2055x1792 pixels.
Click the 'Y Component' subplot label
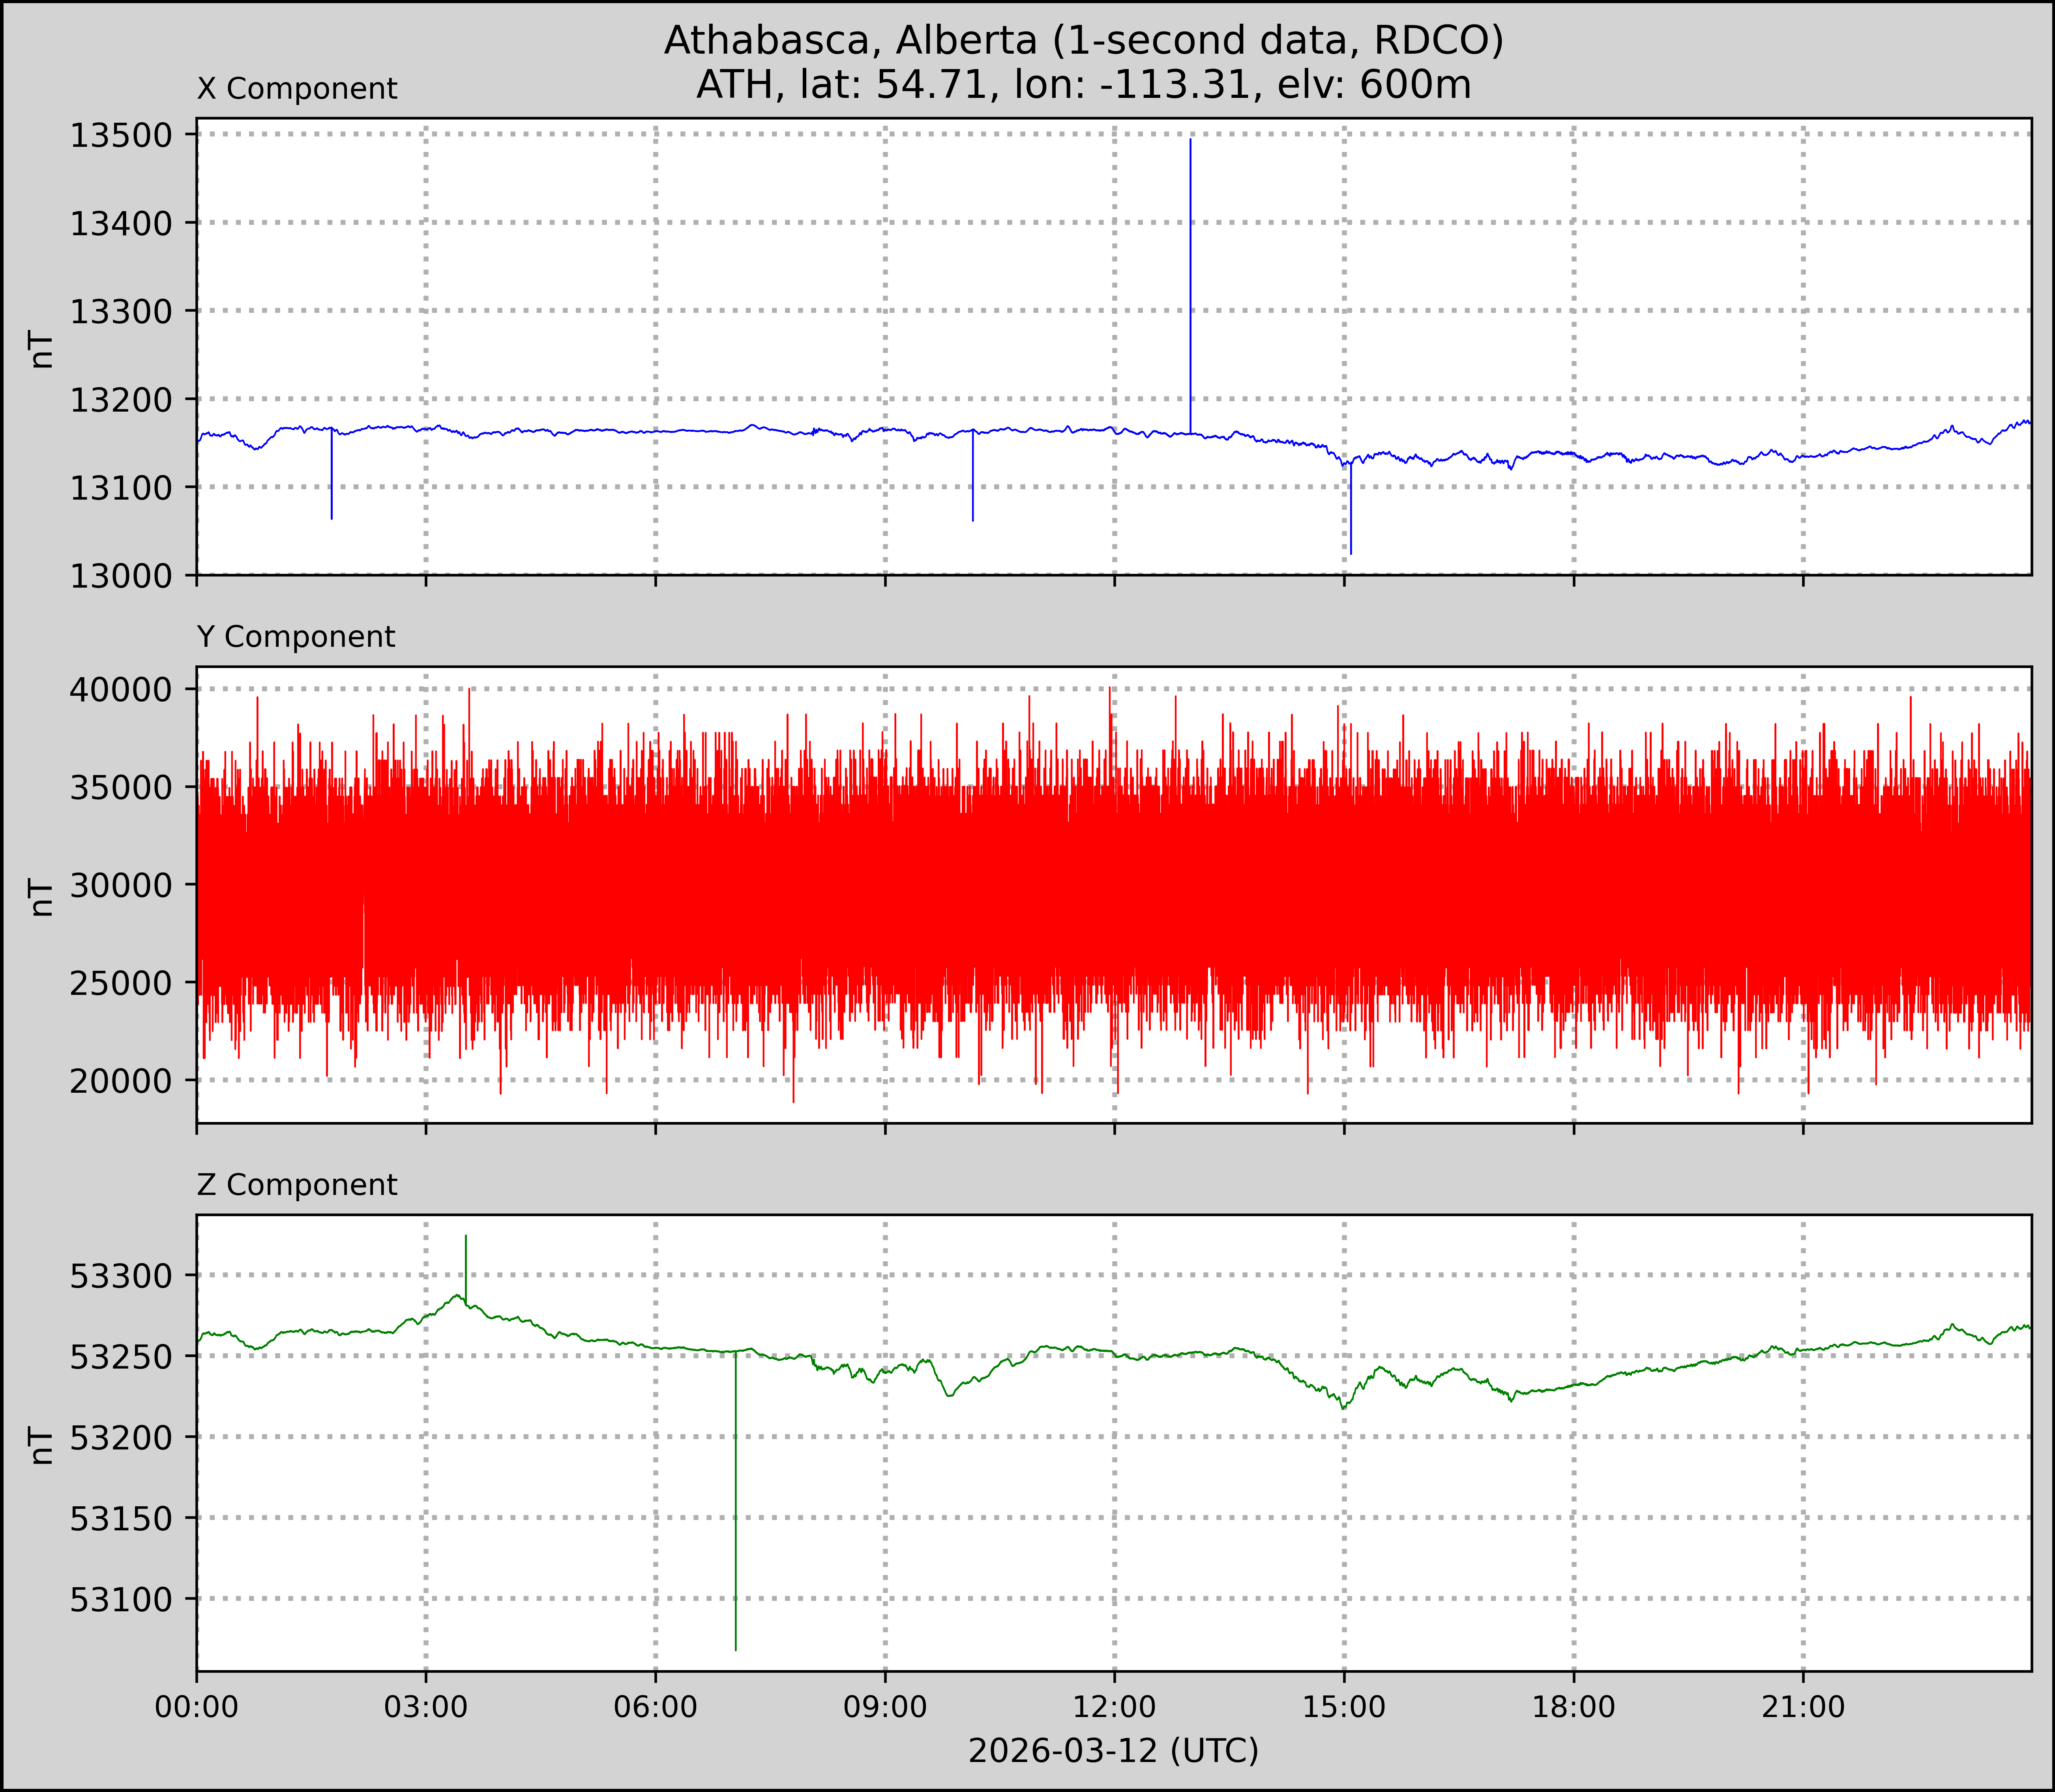tap(296, 637)
